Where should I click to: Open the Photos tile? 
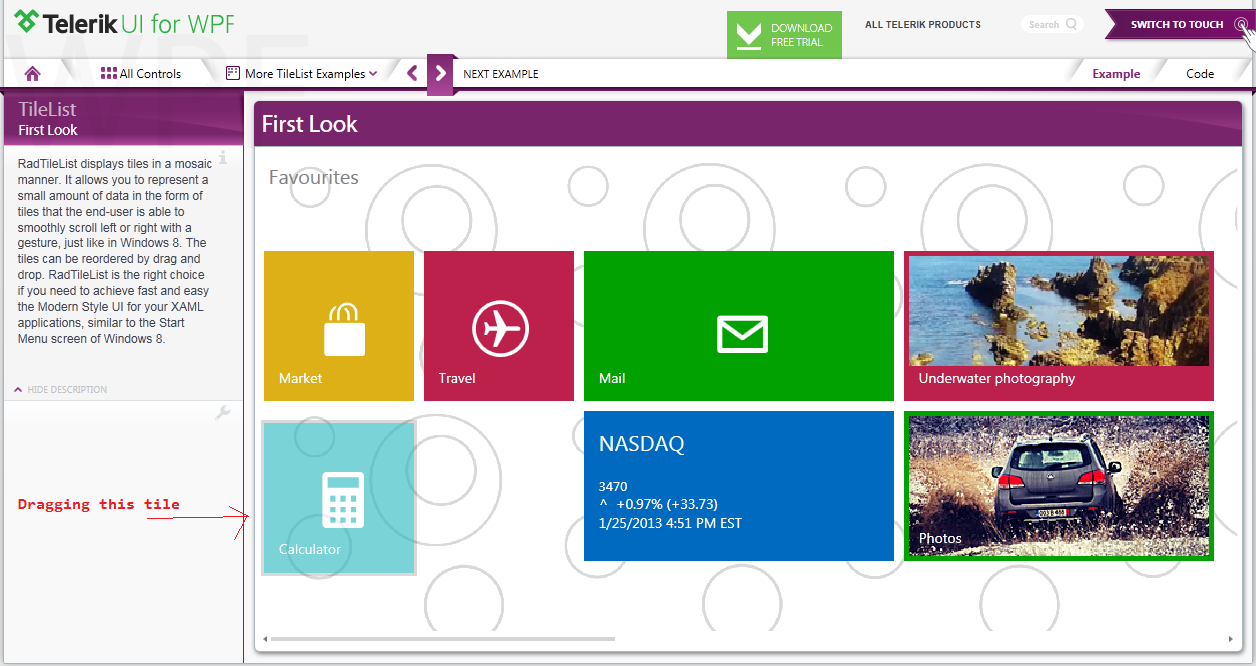[x=1059, y=486]
